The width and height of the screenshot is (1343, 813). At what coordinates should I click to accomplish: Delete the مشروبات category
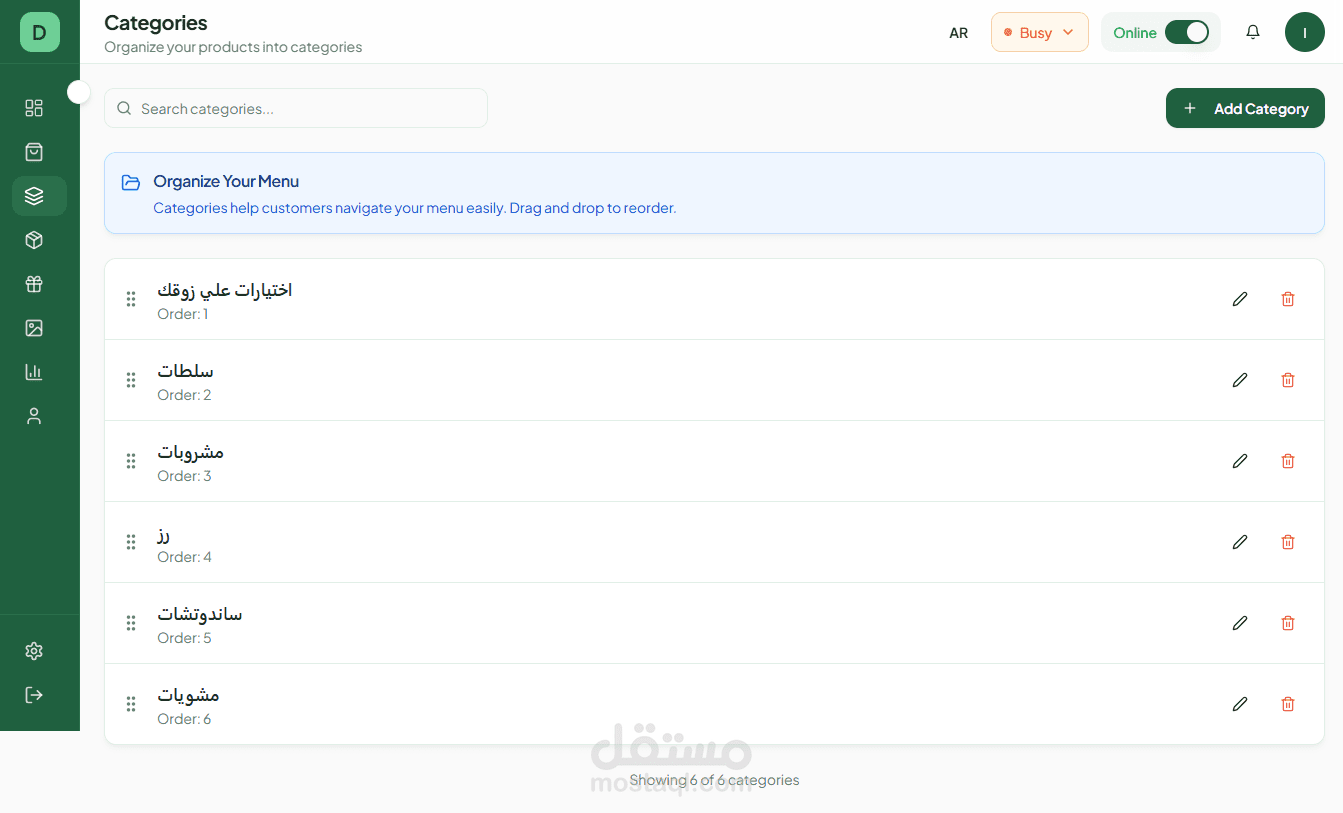1288,461
